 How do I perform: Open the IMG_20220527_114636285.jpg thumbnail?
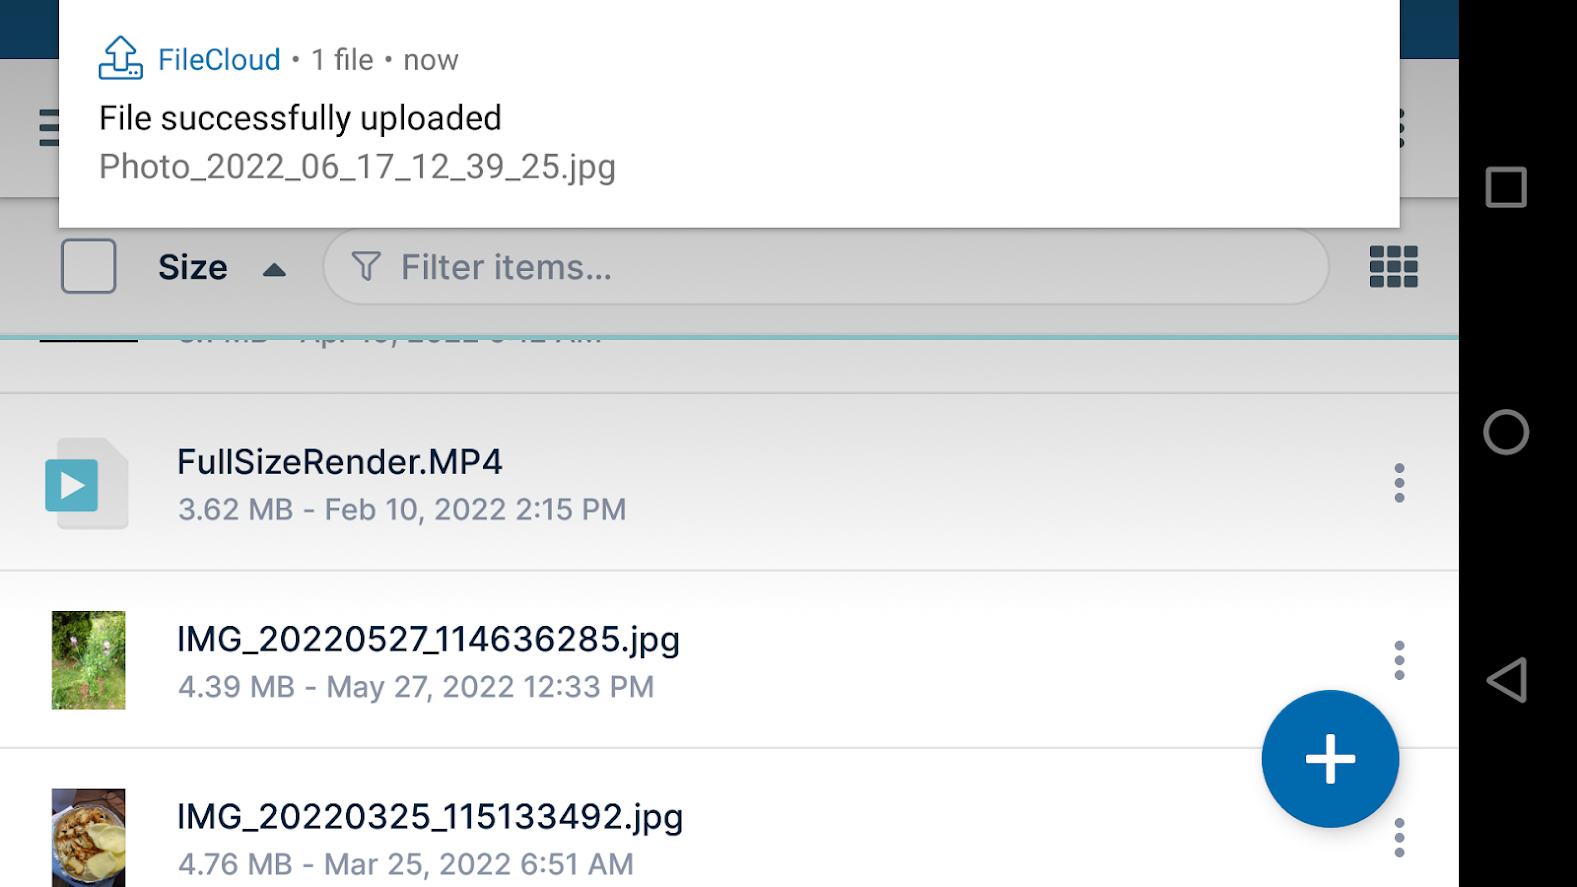click(88, 661)
